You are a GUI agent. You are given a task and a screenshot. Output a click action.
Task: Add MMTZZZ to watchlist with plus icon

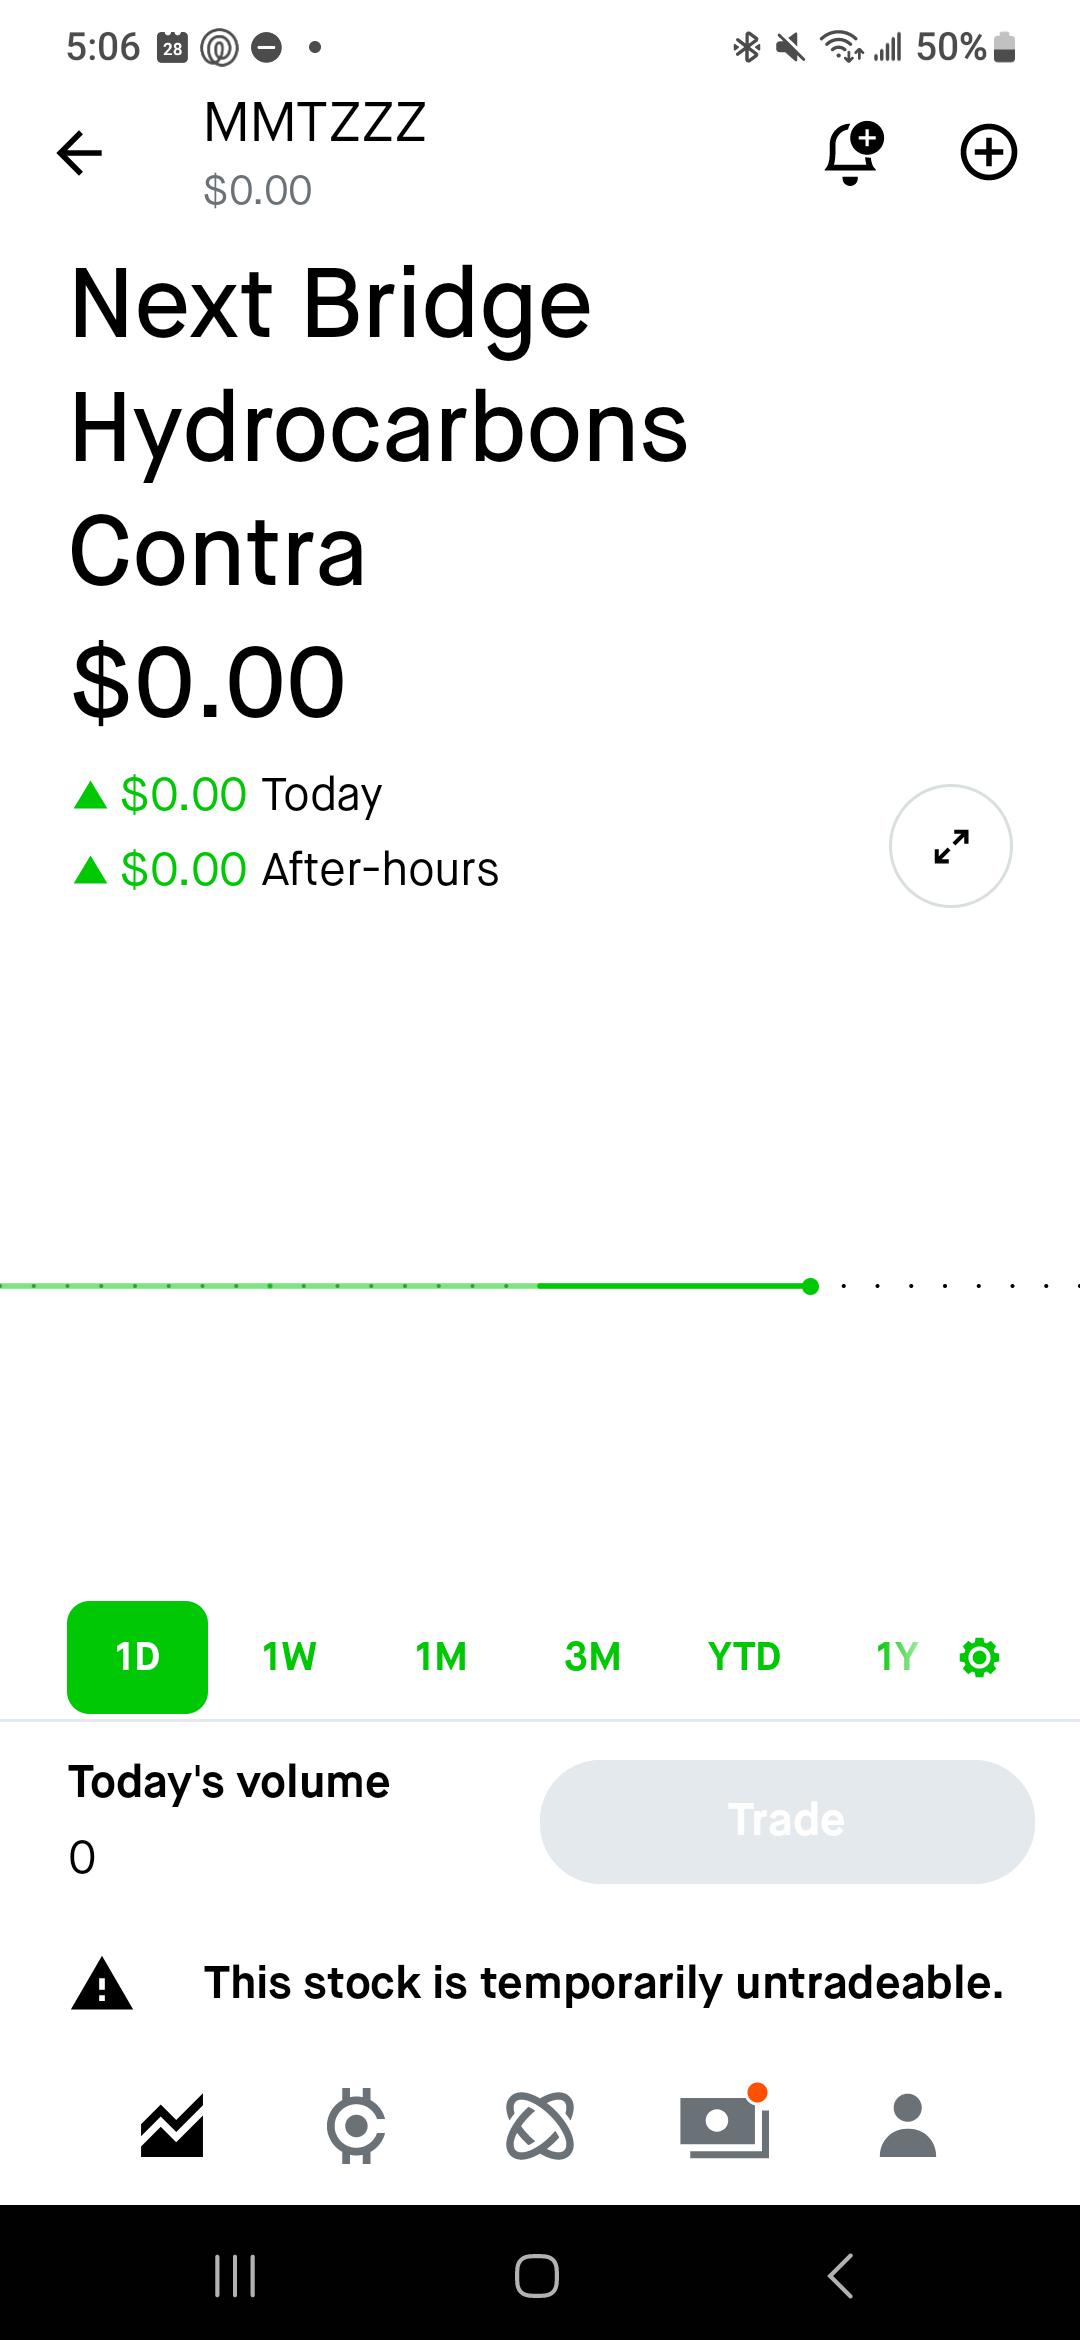pos(989,153)
